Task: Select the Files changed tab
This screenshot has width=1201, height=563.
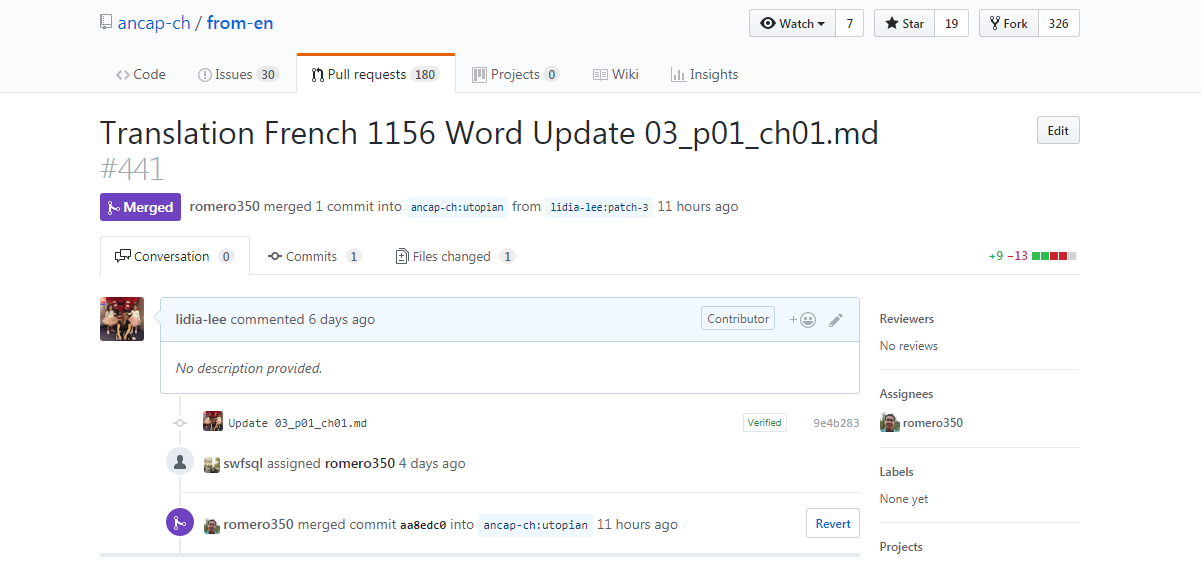Action: tap(455, 256)
